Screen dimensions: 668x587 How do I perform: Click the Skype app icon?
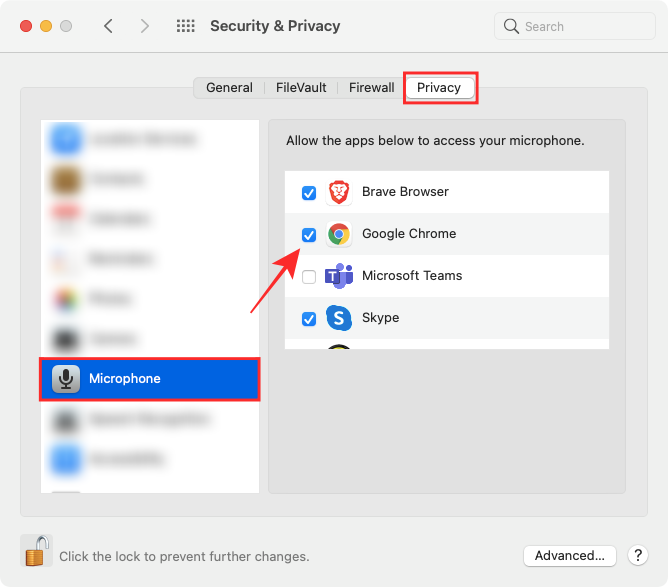pyautogui.click(x=339, y=318)
